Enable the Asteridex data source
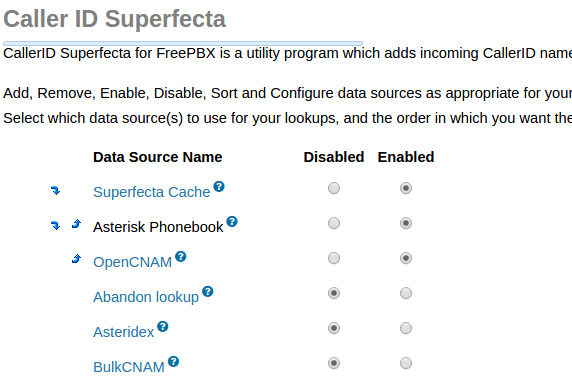 point(406,328)
